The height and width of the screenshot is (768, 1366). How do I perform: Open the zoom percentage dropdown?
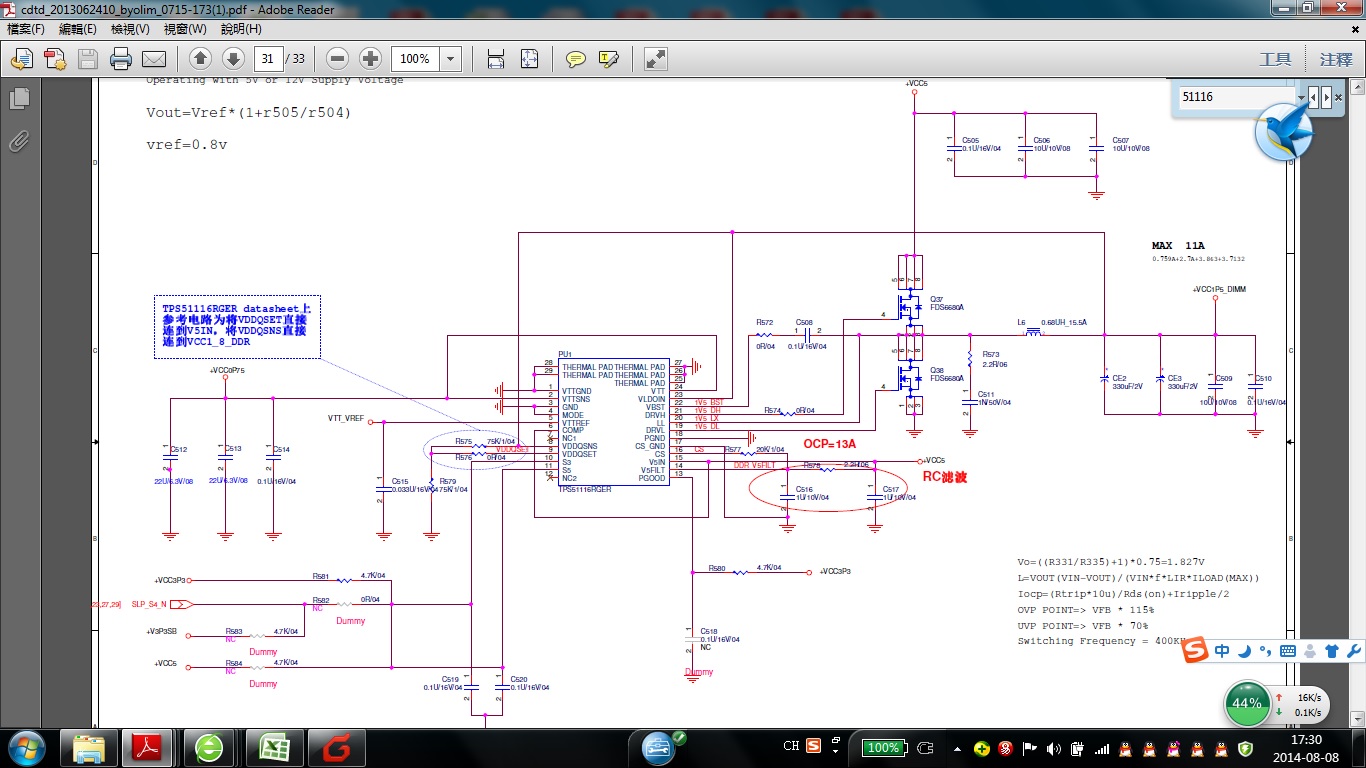tap(451, 59)
